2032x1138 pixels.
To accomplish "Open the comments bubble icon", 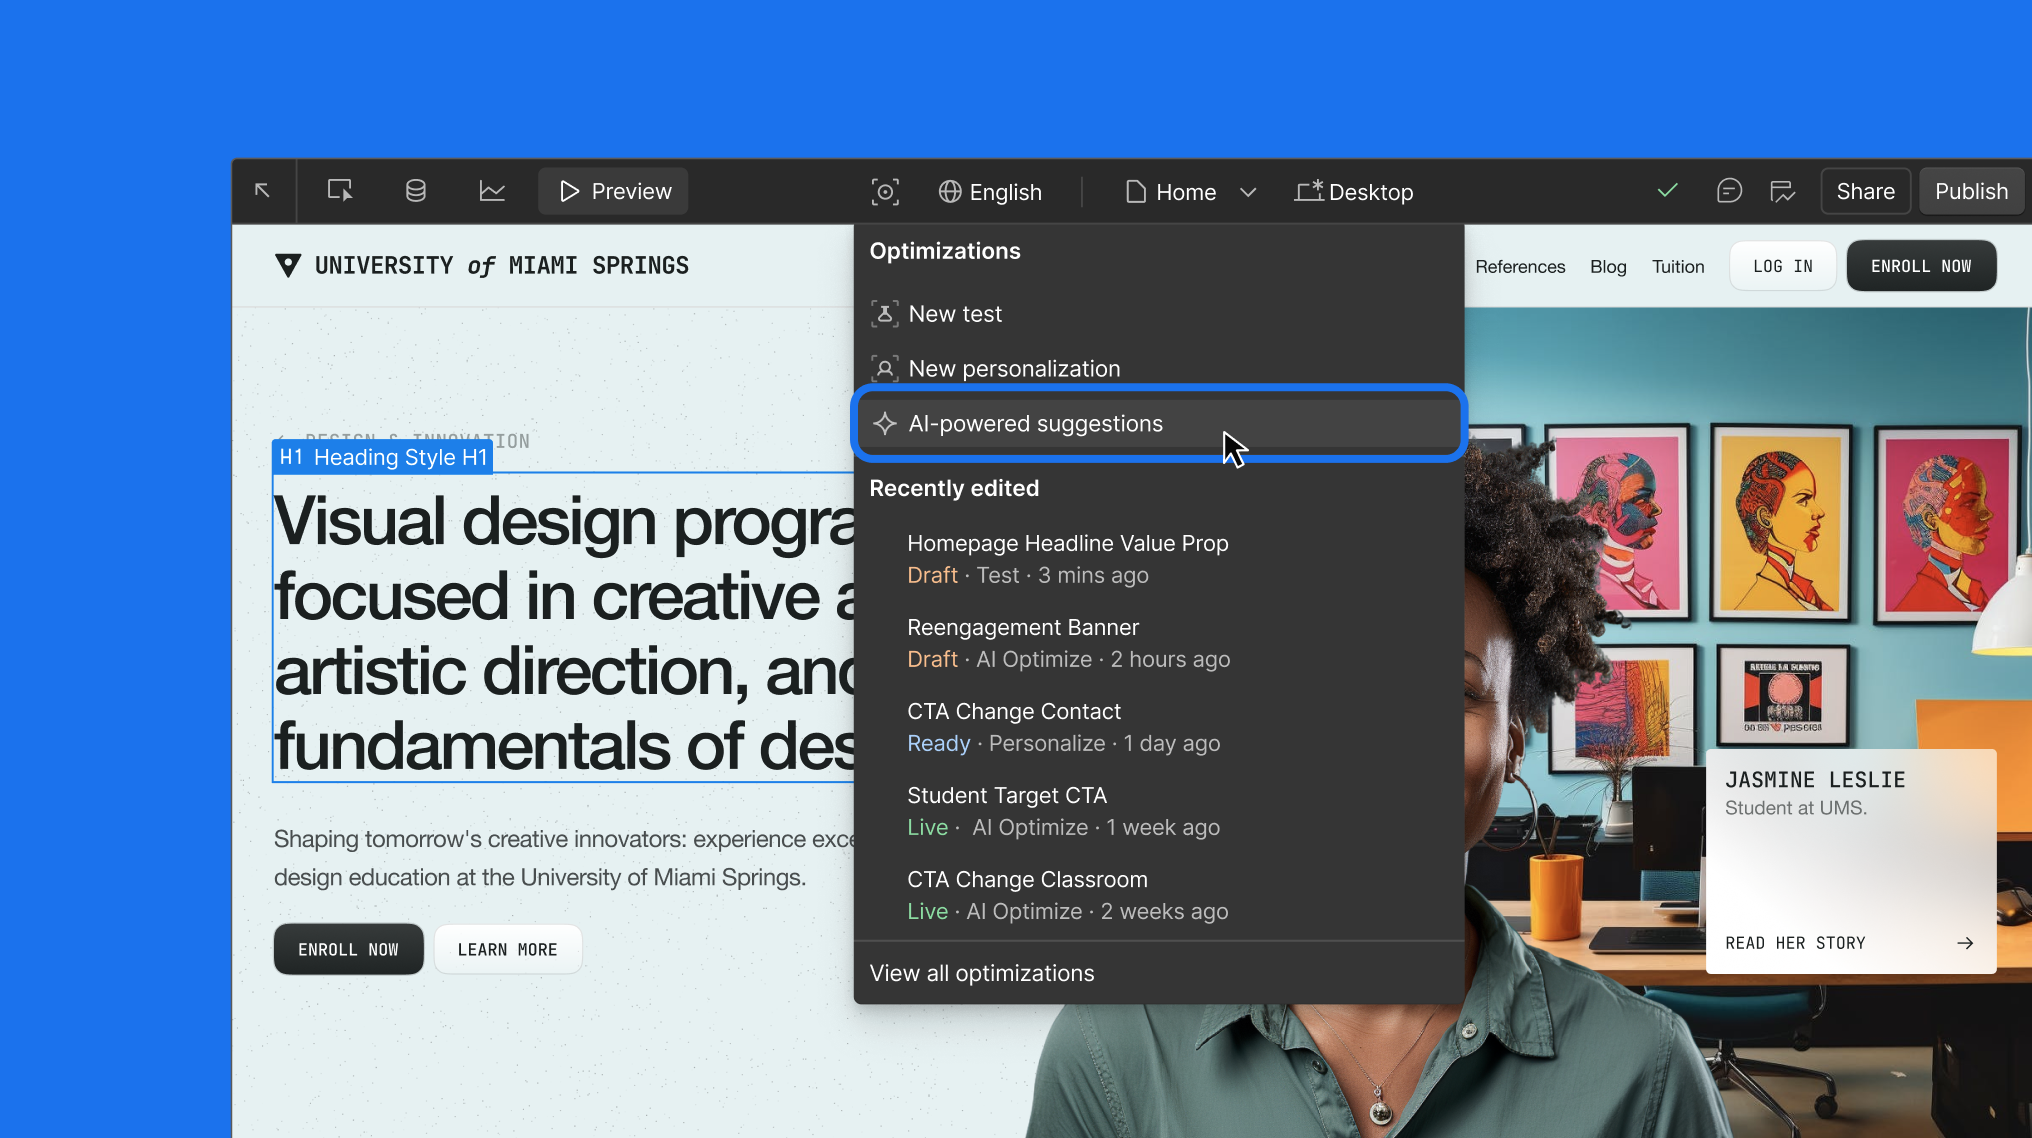I will tap(1729, 191).
